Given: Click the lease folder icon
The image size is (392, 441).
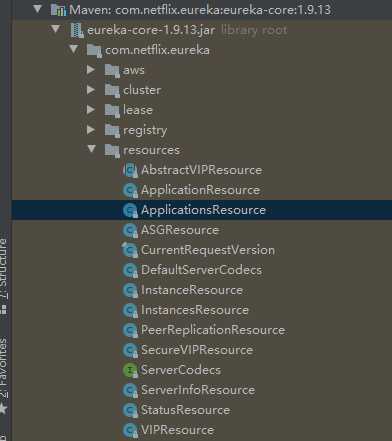Looking at the screenshot, I should coord(112,111).
